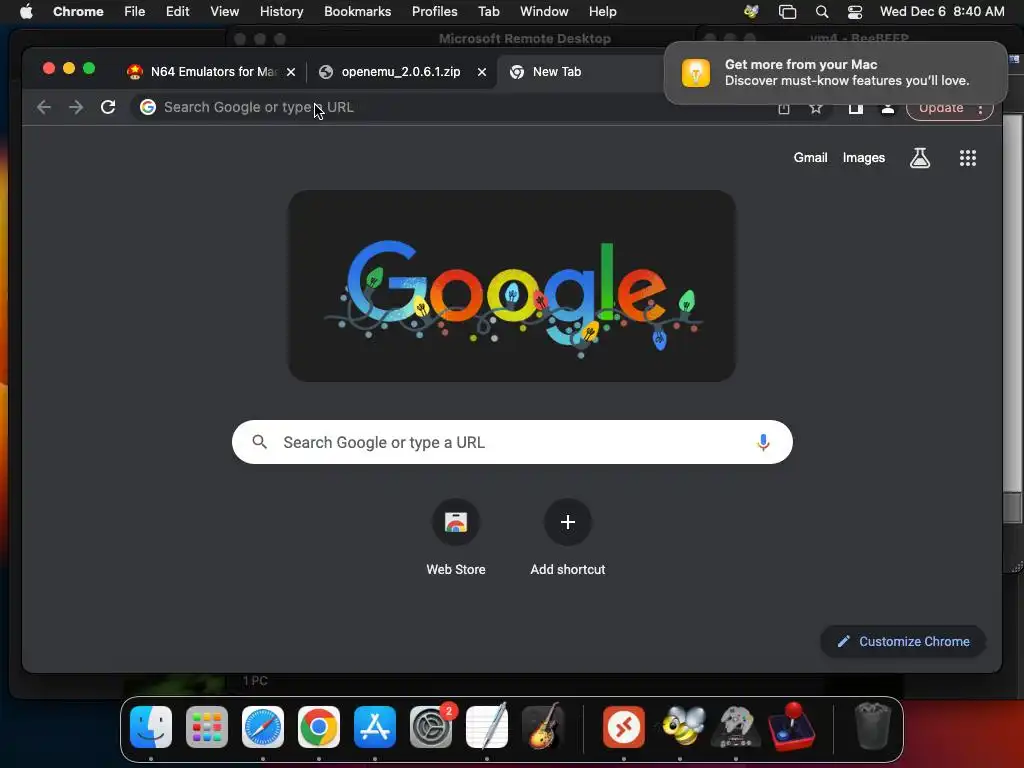This screenshot has width=1024, height=768.
Task: Open Launchpad from the Dock
Action: 207,727
